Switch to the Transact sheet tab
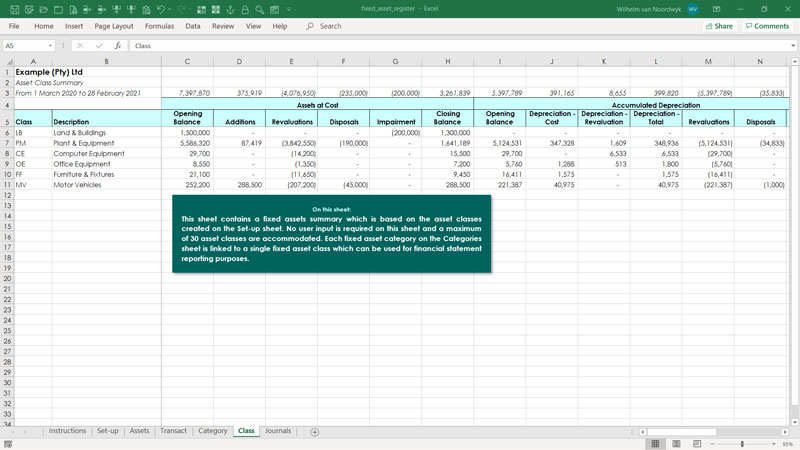The height and width of the screenshot is (450, 800). pos(173,431)
